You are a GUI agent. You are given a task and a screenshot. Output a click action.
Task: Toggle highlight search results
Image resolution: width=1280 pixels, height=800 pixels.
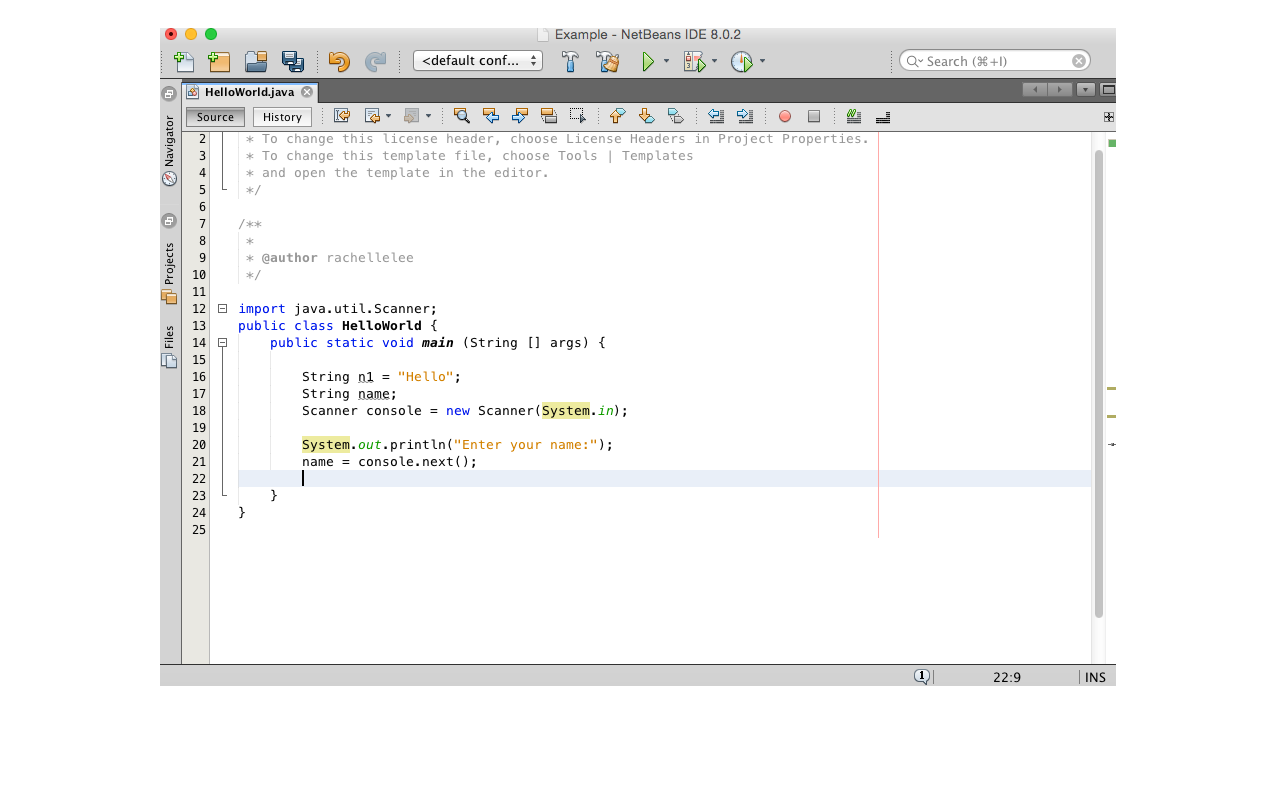coord(549,116)
